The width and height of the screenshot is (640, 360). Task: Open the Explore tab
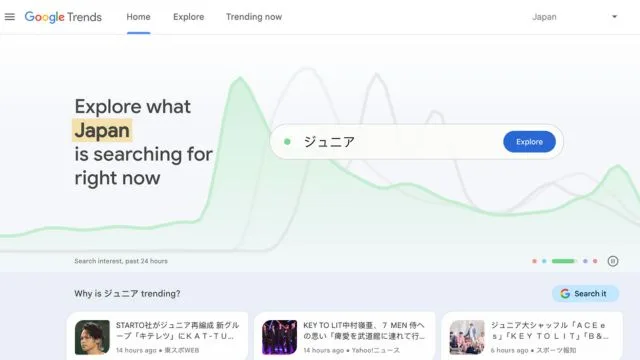189,17
